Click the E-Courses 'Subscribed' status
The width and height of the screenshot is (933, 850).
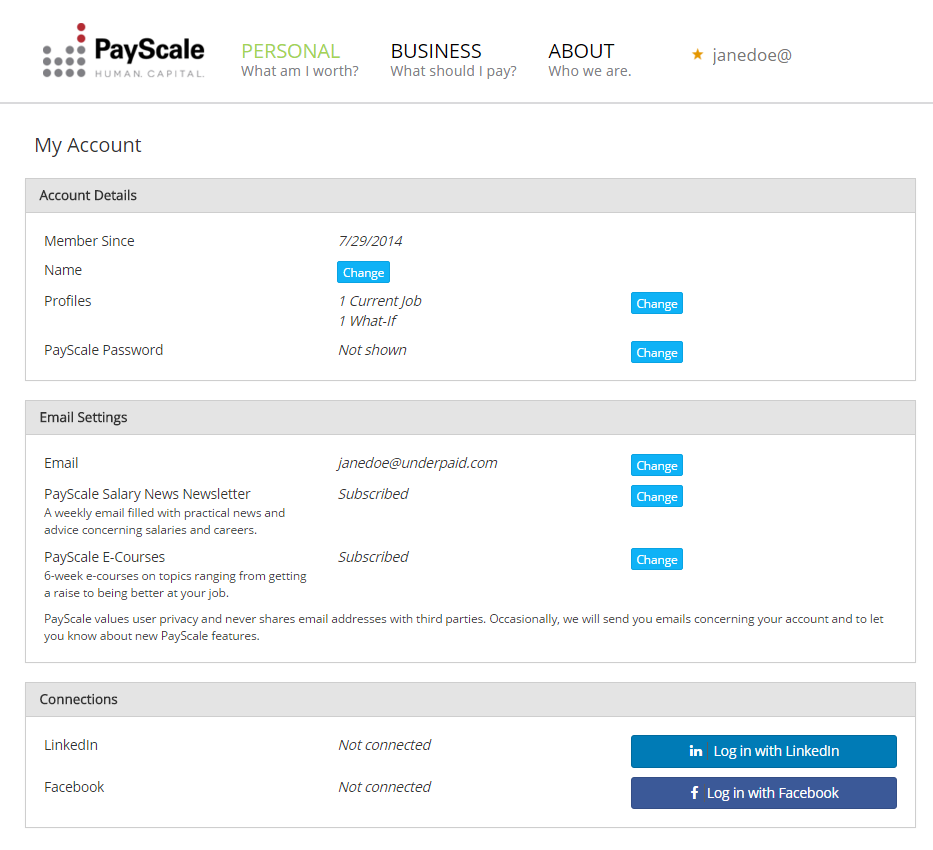(373, 557)
